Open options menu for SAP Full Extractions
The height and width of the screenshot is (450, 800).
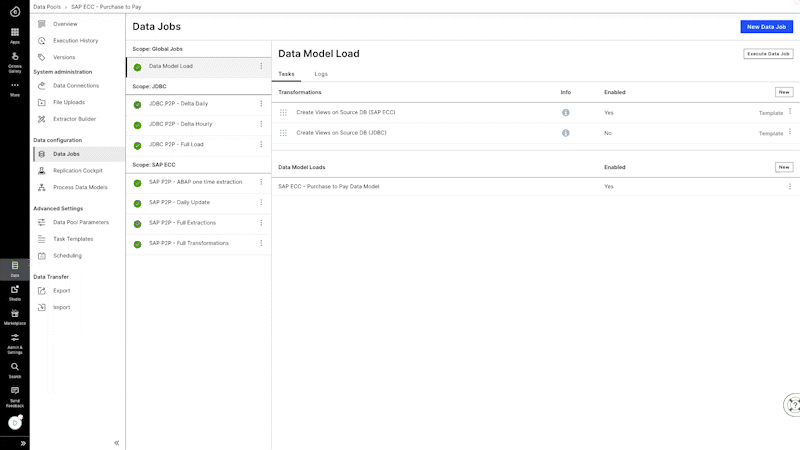[x=261, y=223]
